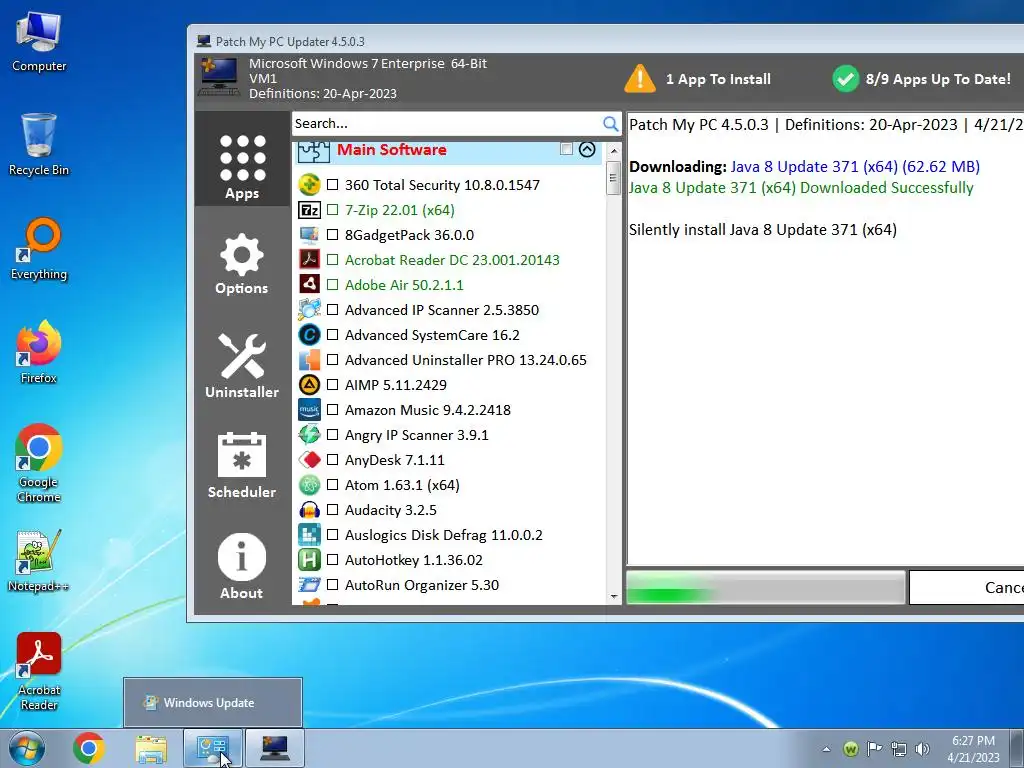Click the Acrobat Reader DC list icon
This screenshot has height=768, width=1024.
point(310,260)
